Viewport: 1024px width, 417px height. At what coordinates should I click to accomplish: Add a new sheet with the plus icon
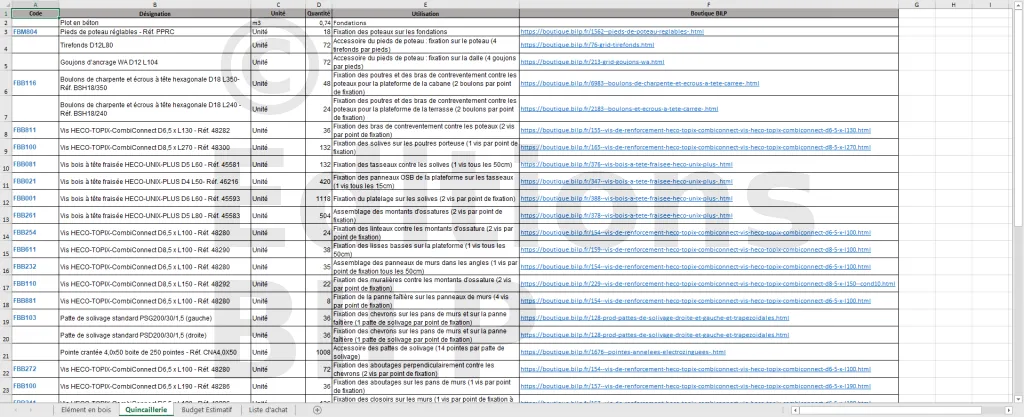317,409
